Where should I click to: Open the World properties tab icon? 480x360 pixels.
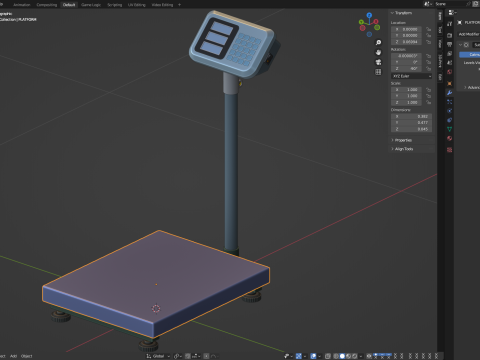pos(450,72)
